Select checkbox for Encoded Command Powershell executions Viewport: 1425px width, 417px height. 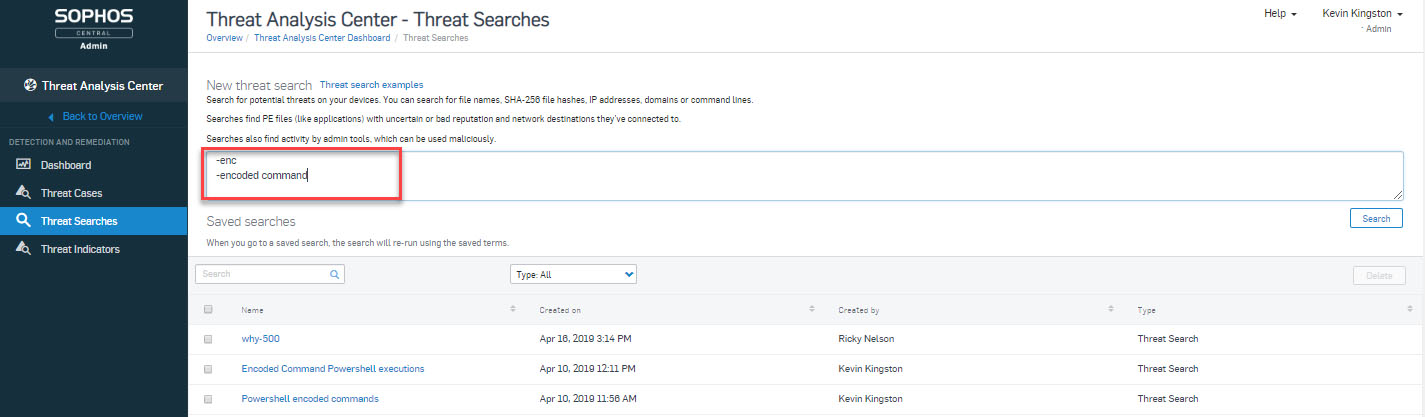click(208, 369)
